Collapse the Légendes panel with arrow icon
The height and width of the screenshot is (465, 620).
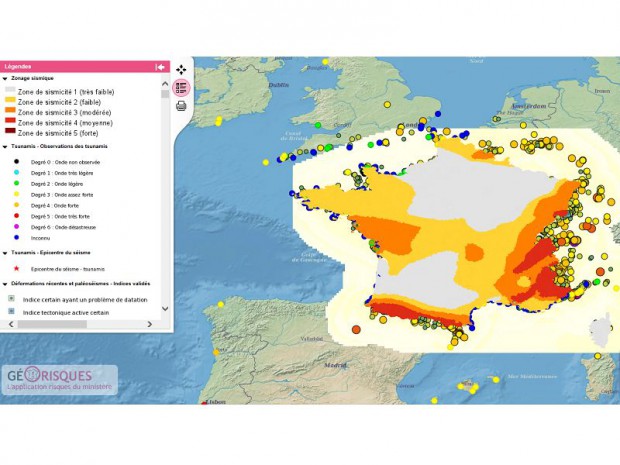[160, 67]
